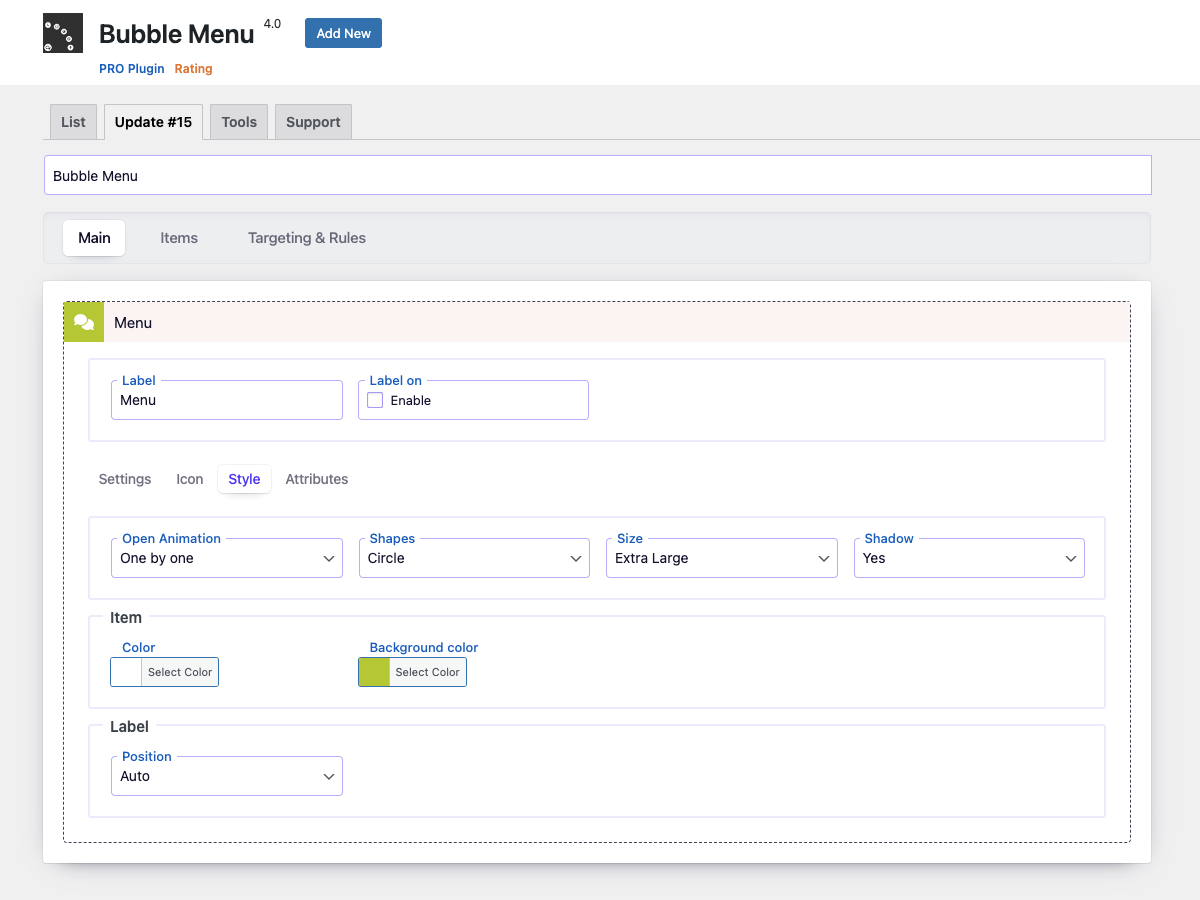Open the Shadow dropdown
The width and height of the screenshot is (1200, 900).
(969, 558)
